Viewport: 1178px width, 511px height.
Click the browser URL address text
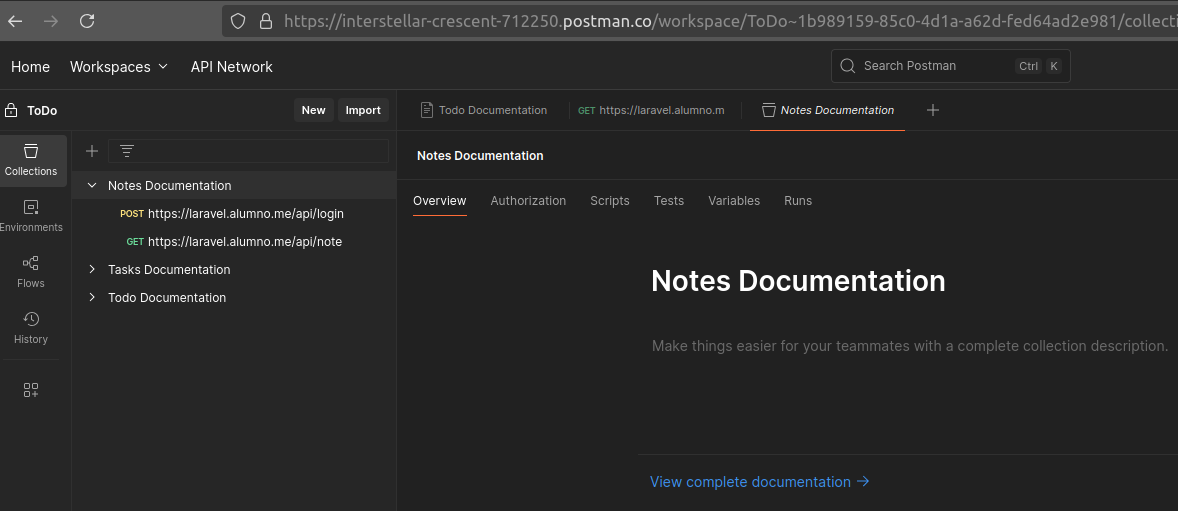(x=730, y=21)
